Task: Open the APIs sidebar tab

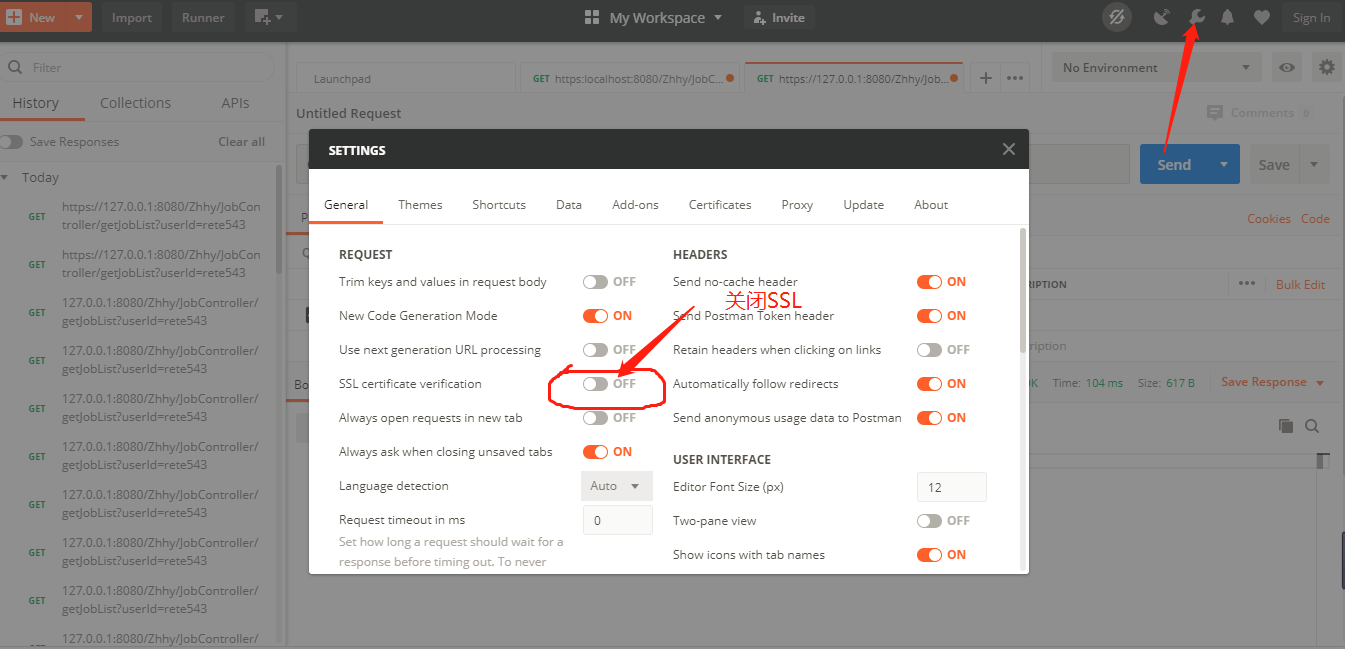Action: (x=236, y=103)
